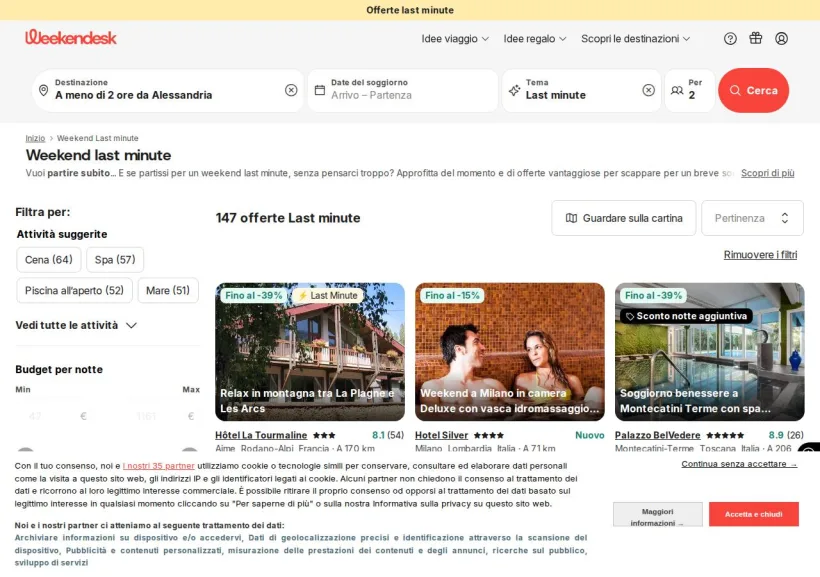
Task: Click the Cerca search button
Action: pyautogui.click(x=754, y=90)
